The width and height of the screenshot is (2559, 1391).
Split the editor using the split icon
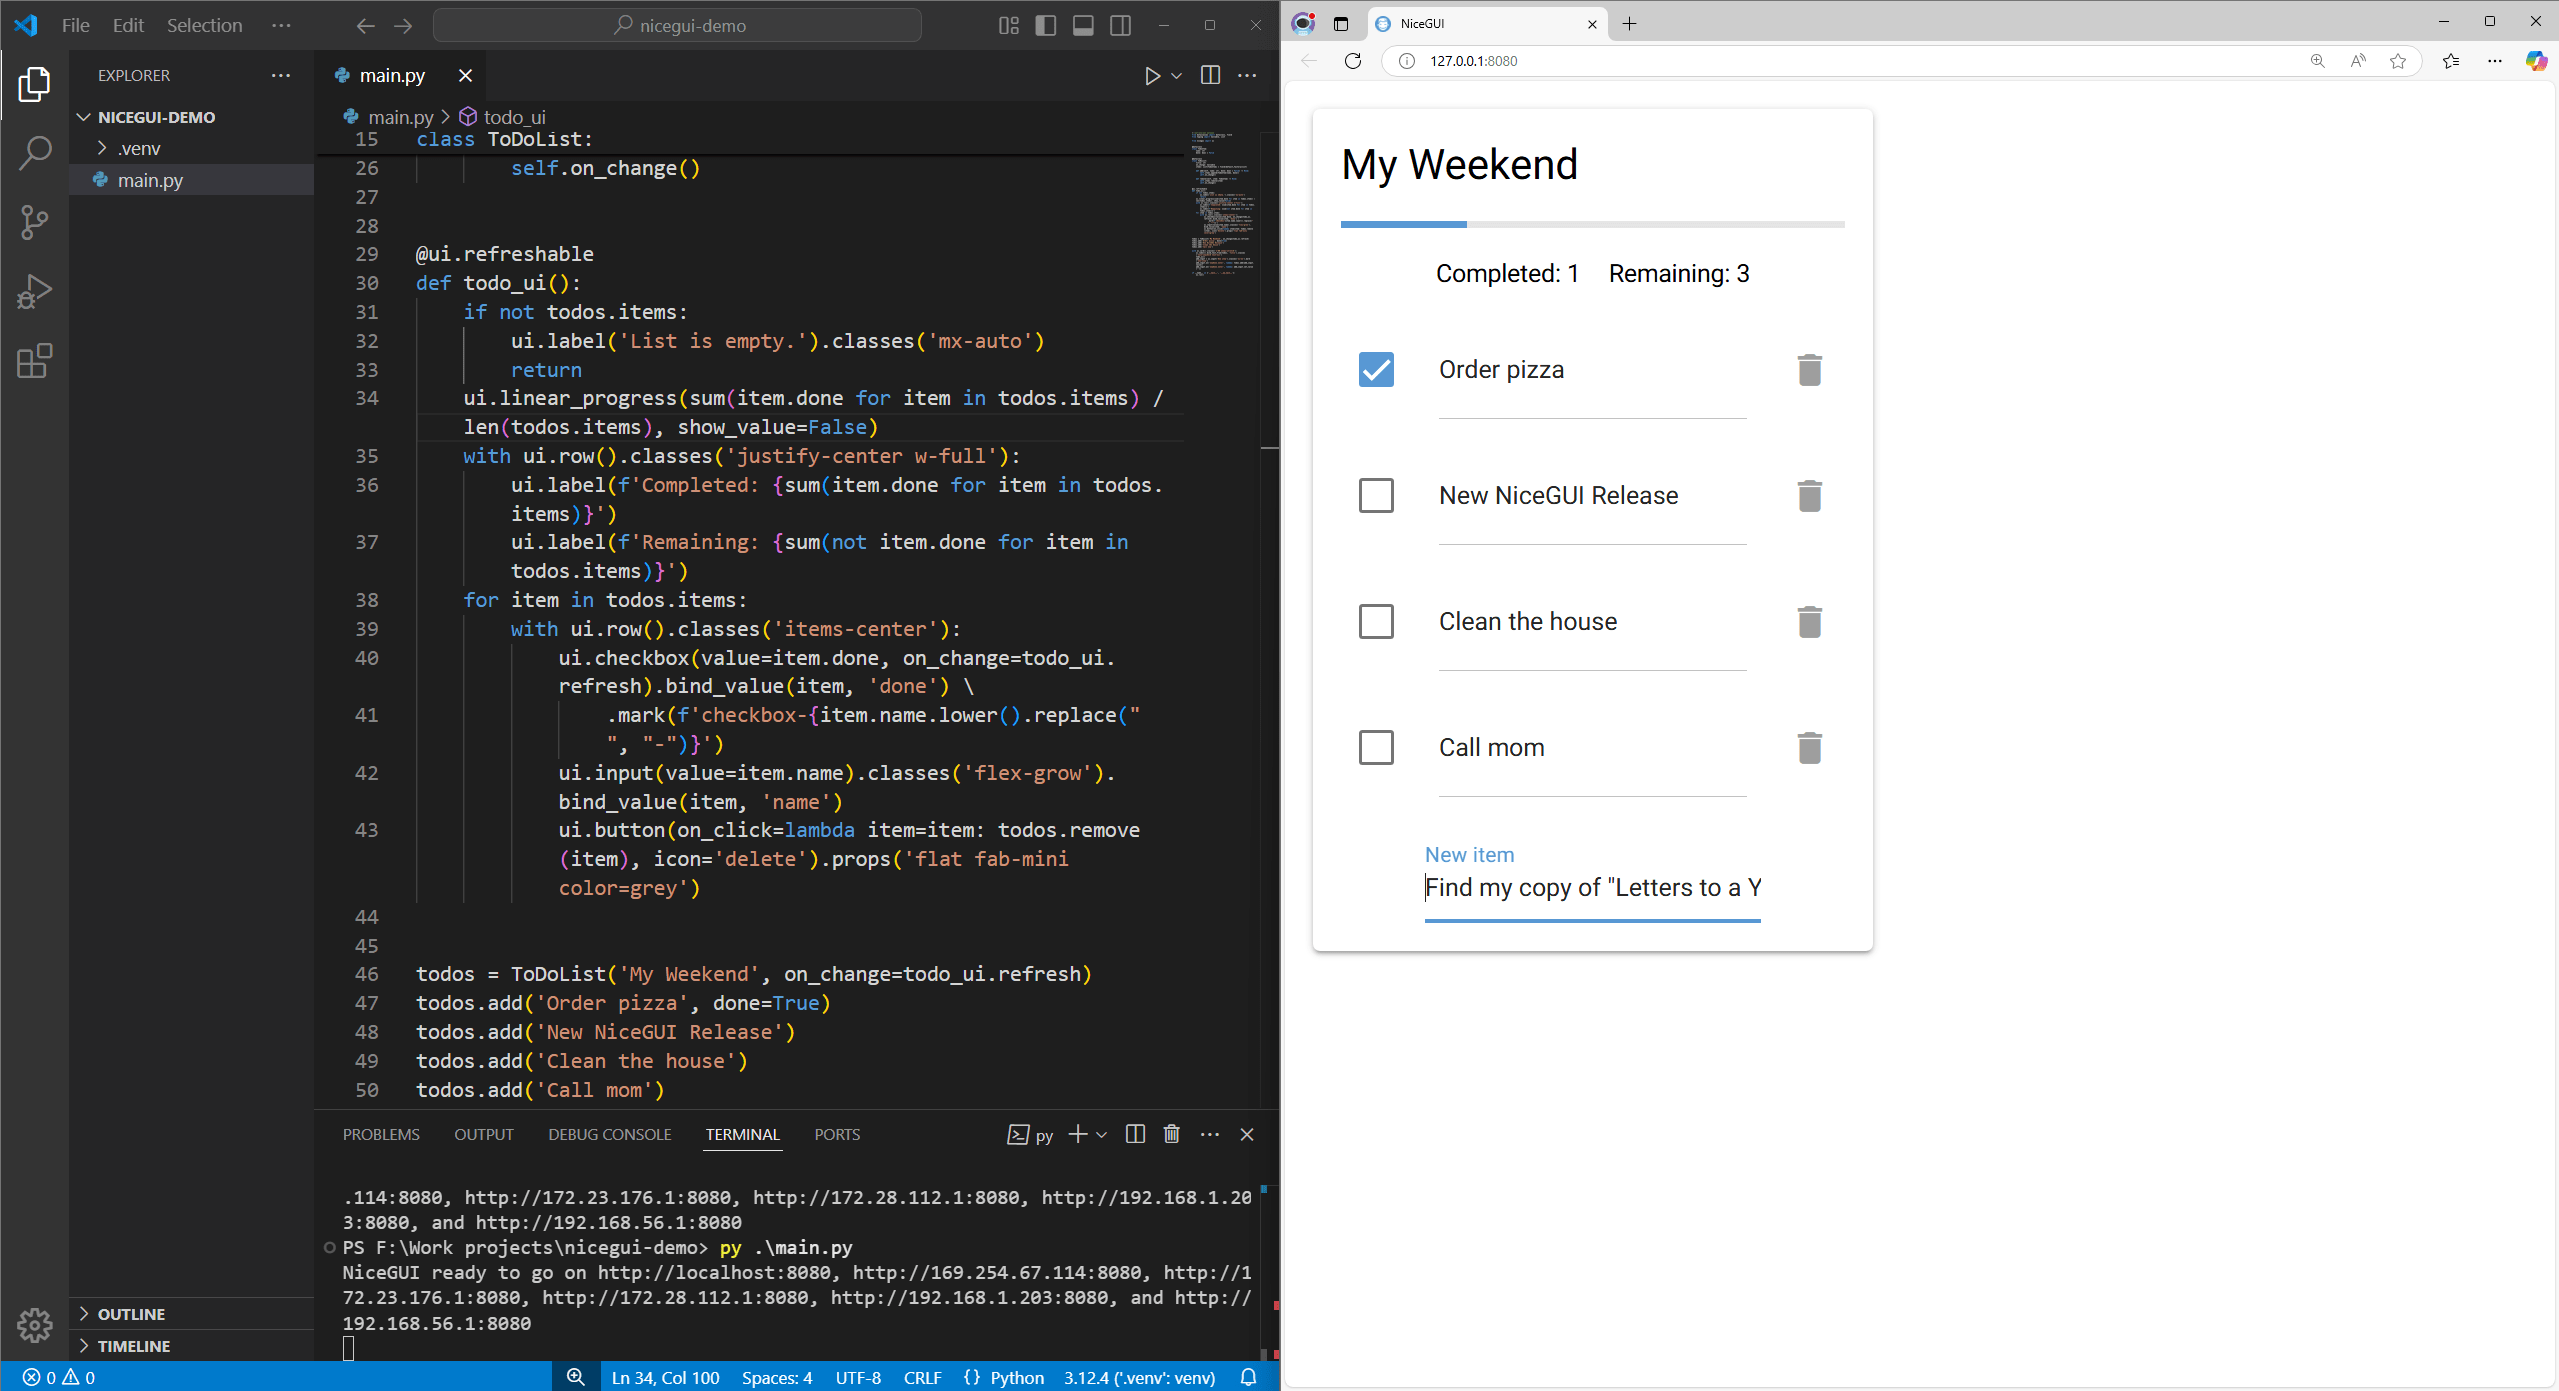[x=1210, y=75]
